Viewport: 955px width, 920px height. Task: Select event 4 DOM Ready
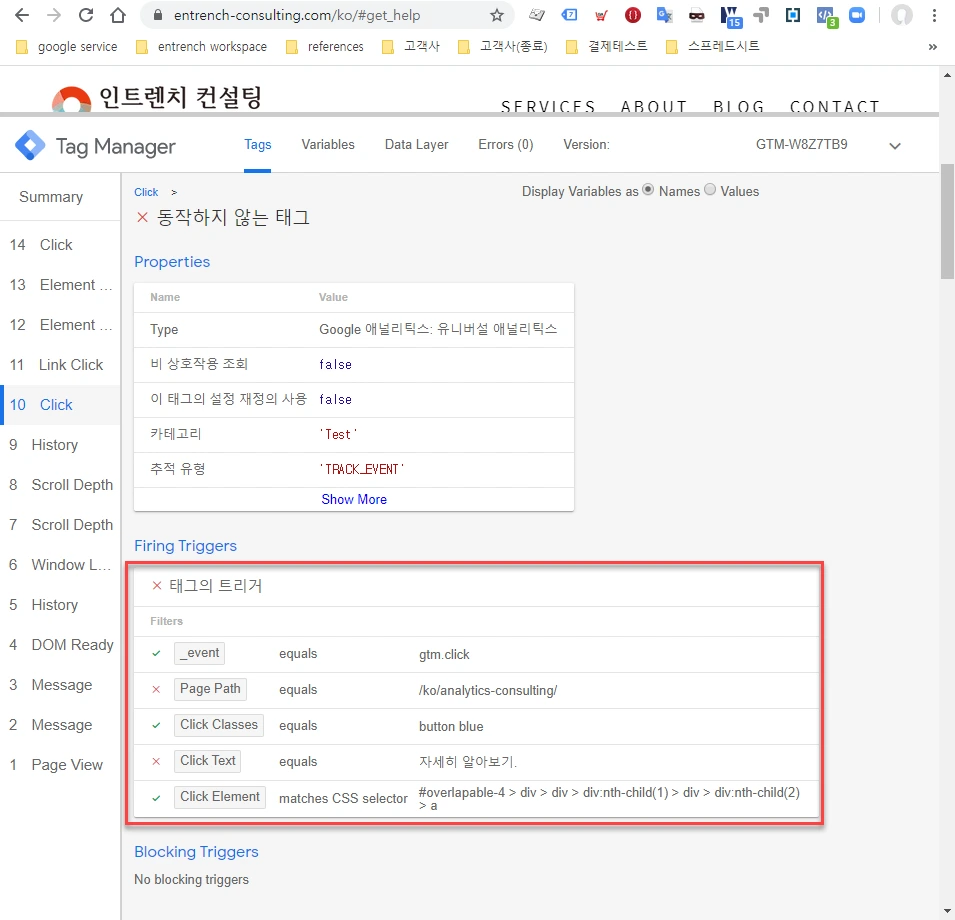coord(60,645)
